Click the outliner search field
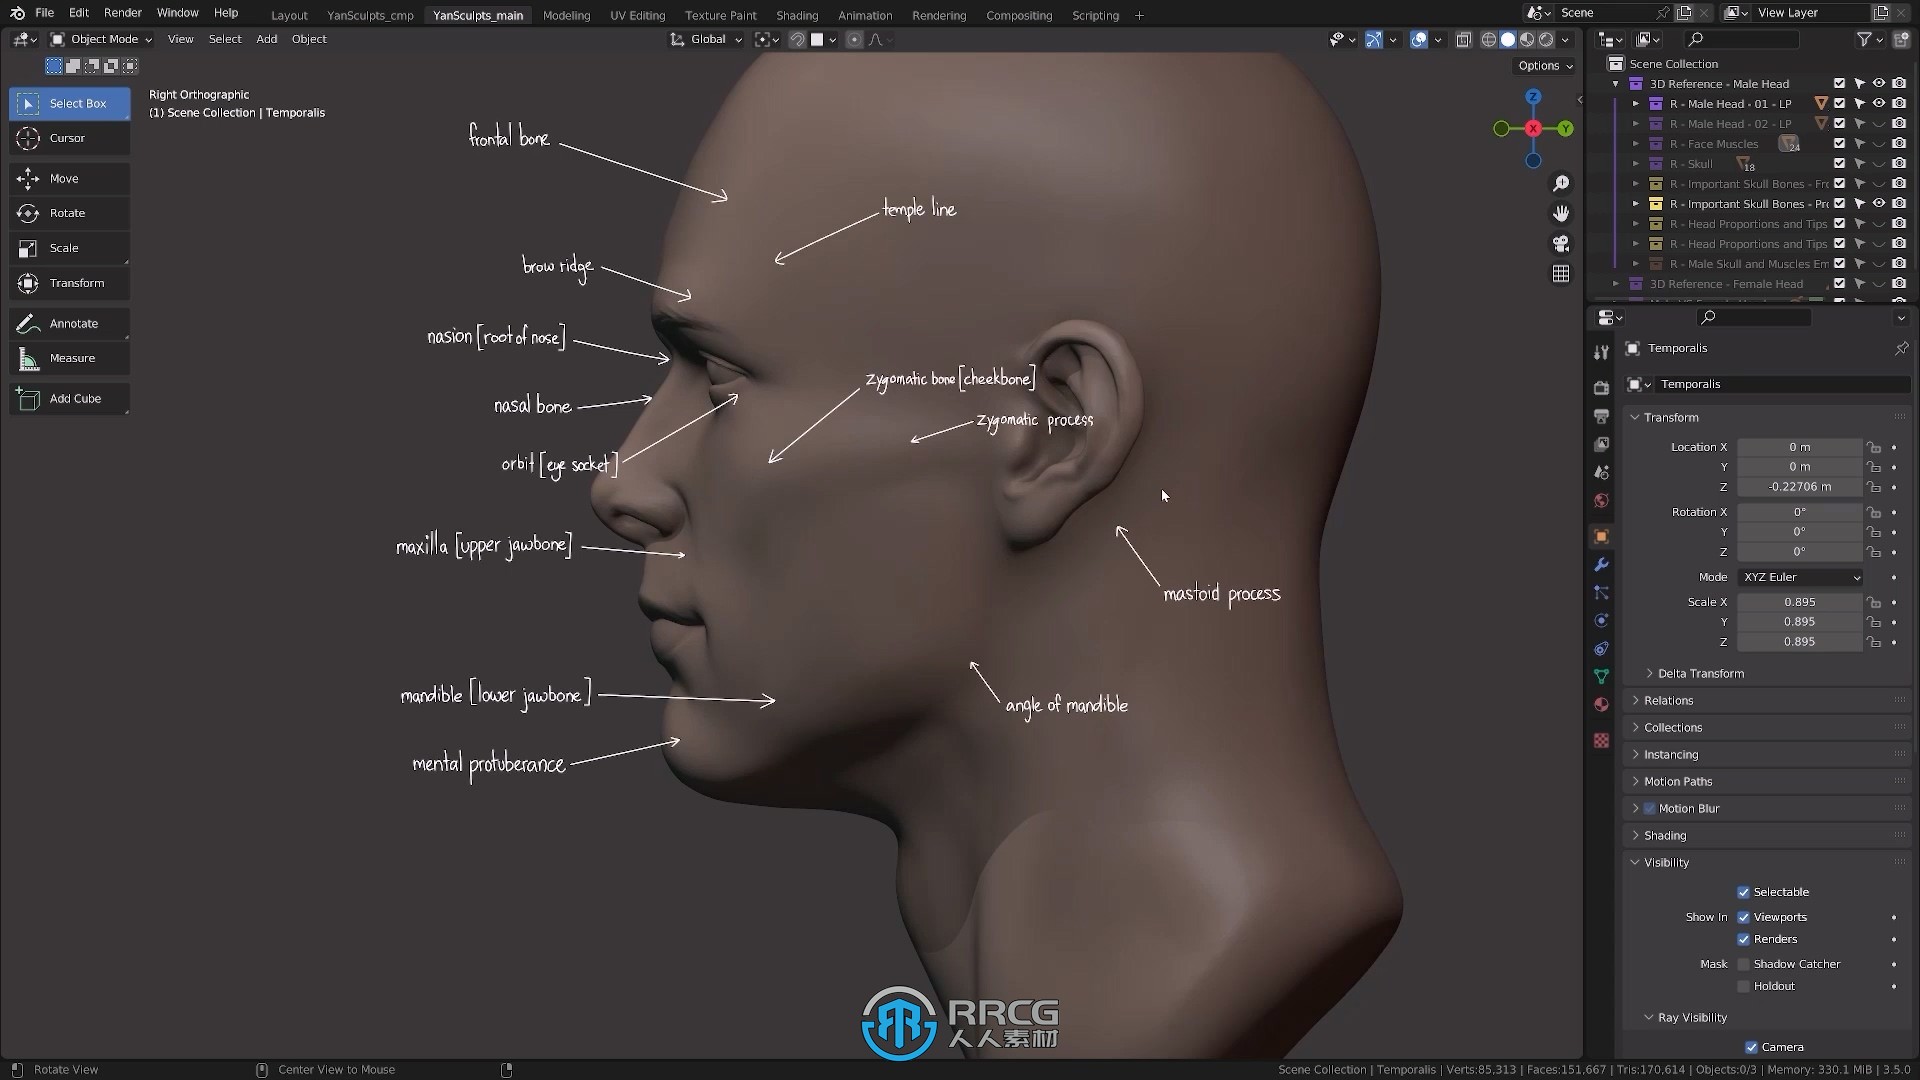1920x1080 pixels. 1743,39
